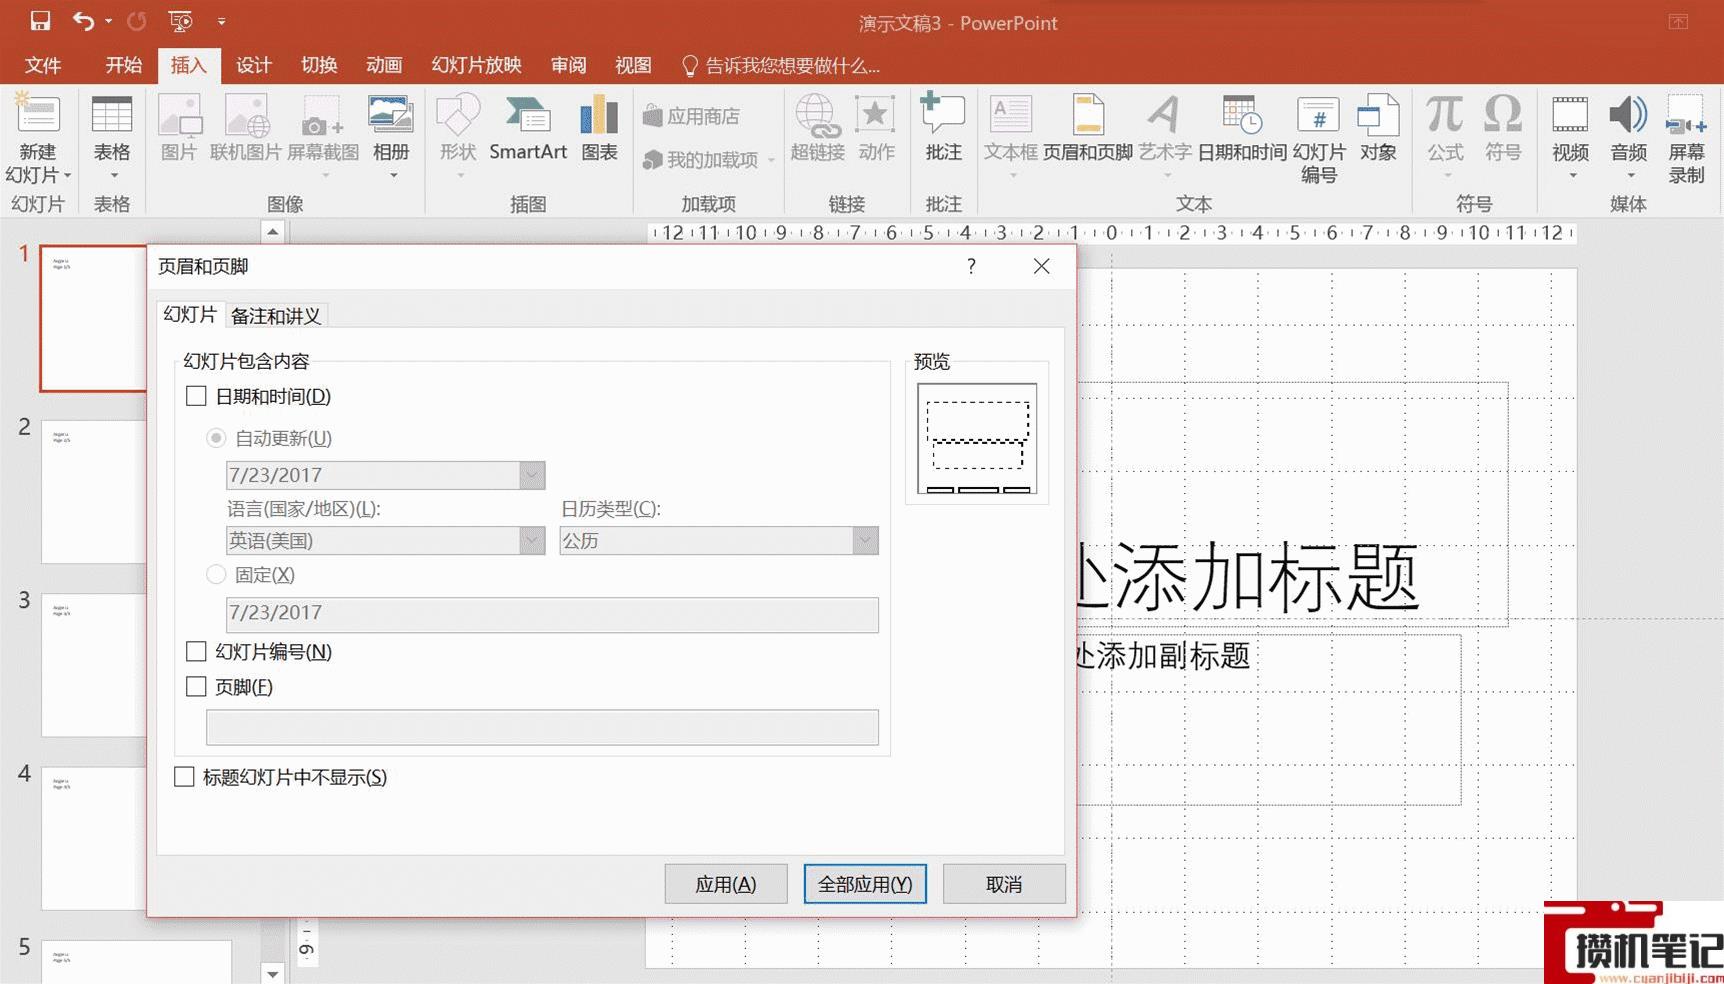Select the Fixed (固定) radio button

(x=216, y=575)
